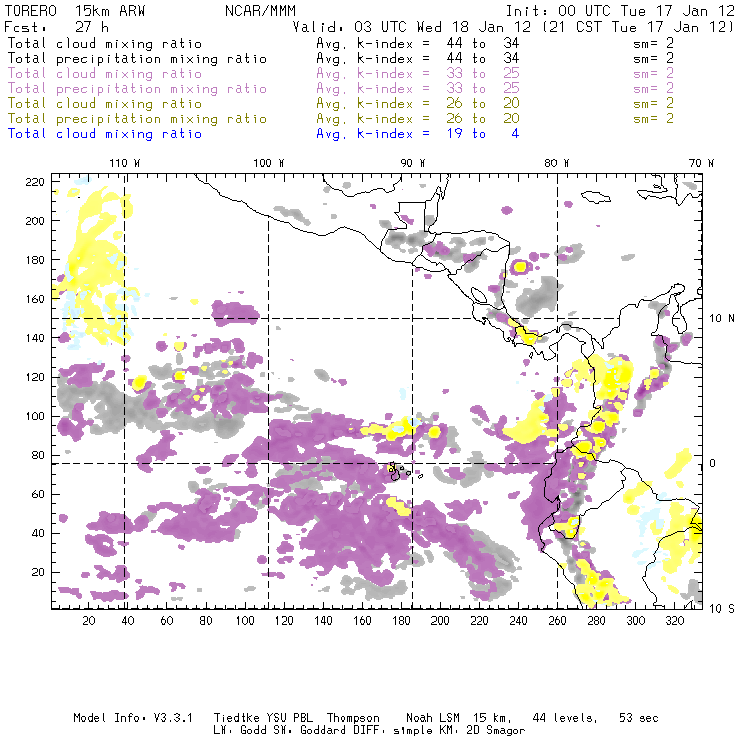Image resolution: width=740 pixels, height=740 pixels.
Task: Pick the olive 'Total precipitation mixing ratio' legend line
Action: [x=137, y=118]
